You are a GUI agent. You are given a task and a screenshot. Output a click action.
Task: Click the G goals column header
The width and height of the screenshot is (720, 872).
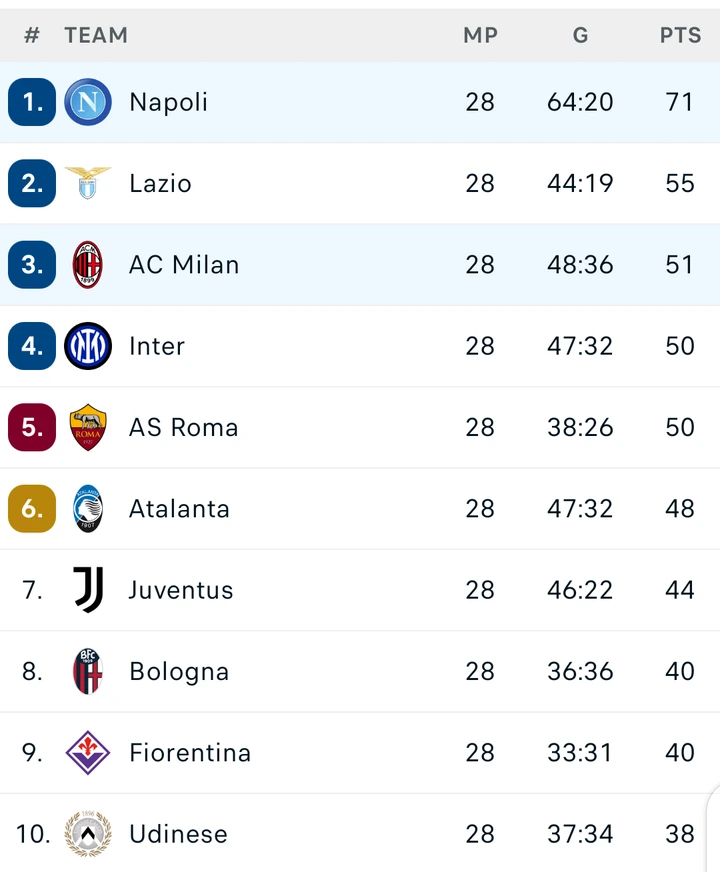pos(580,36)
